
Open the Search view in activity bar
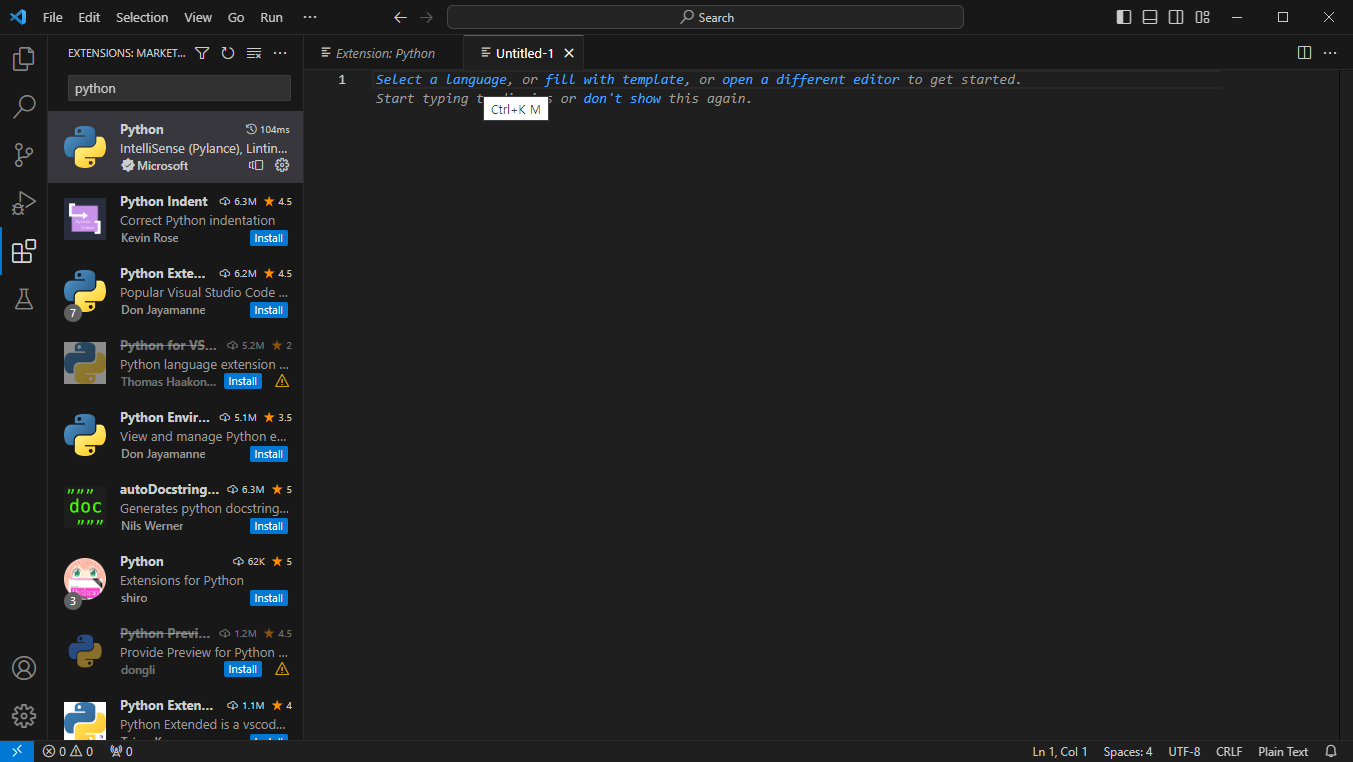click(x=24, y=106)
